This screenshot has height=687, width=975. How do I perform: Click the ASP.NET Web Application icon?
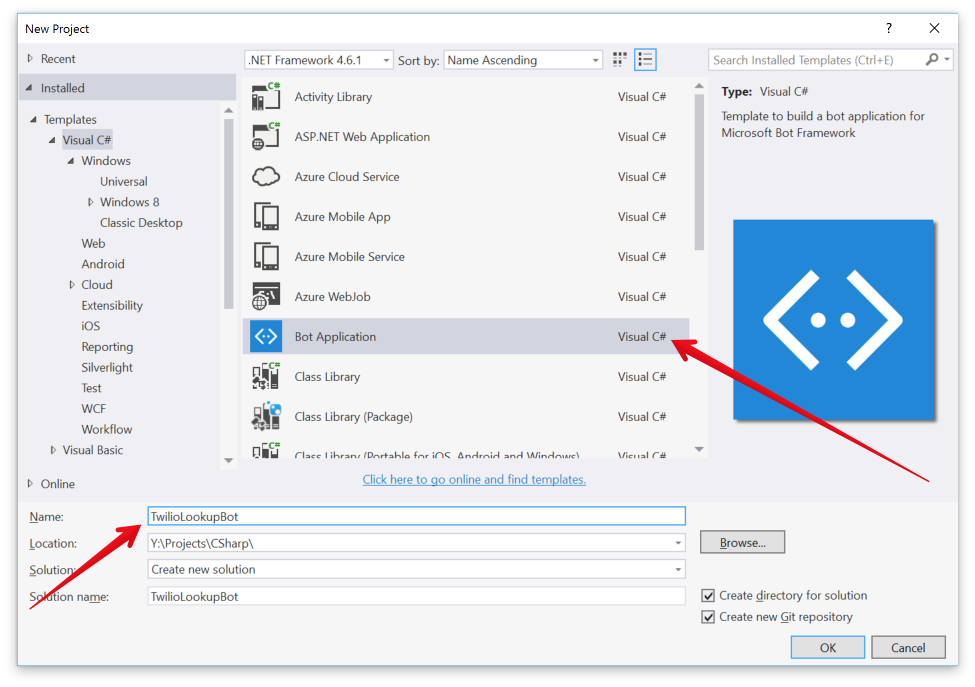point(266,136)
